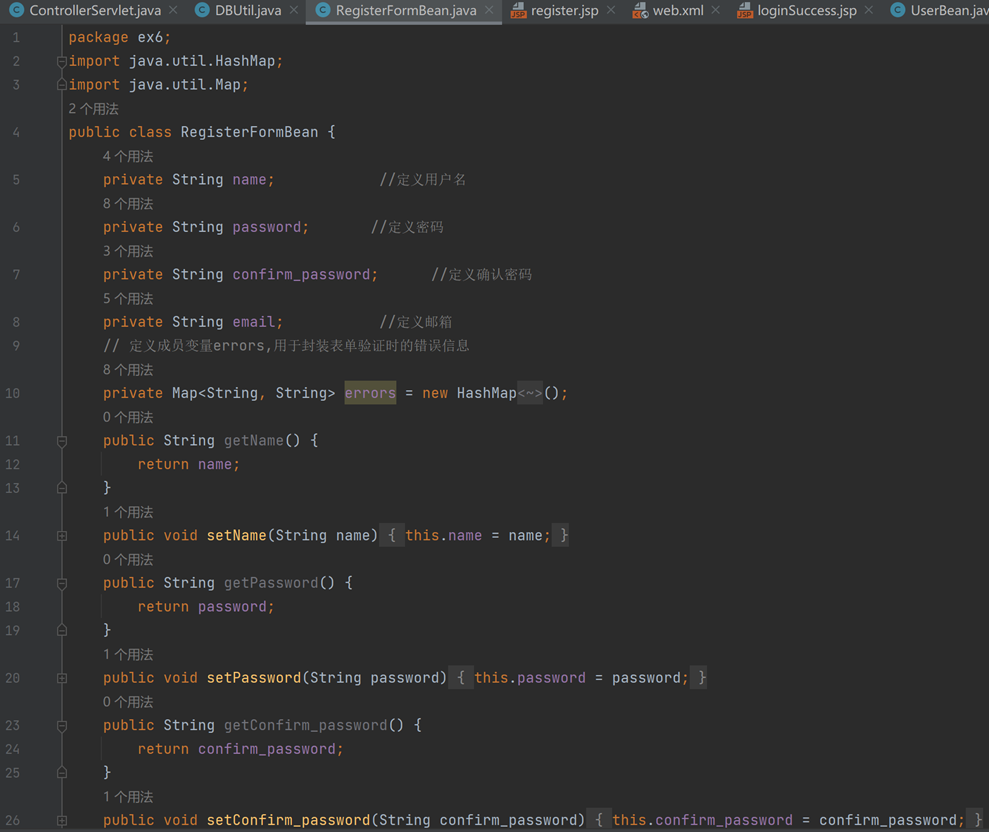This screenshot has height=832, width=989.
Task: Click line number 4 in the gutter
Action: coord(16,132)
